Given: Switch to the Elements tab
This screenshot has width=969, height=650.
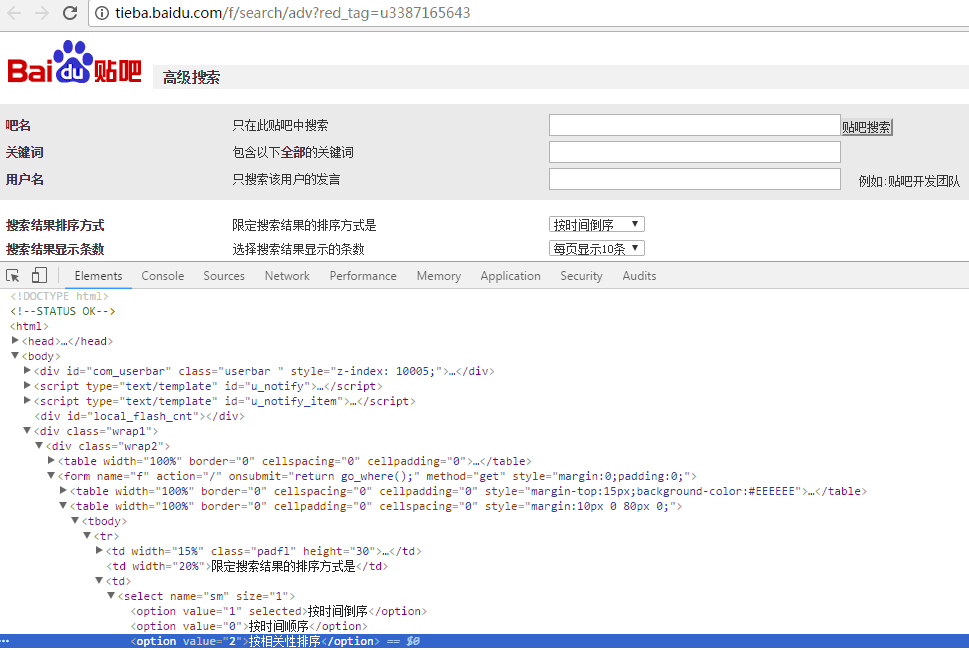Looking at the screenshot, I should pyautogui.click(x=98, y=276).
